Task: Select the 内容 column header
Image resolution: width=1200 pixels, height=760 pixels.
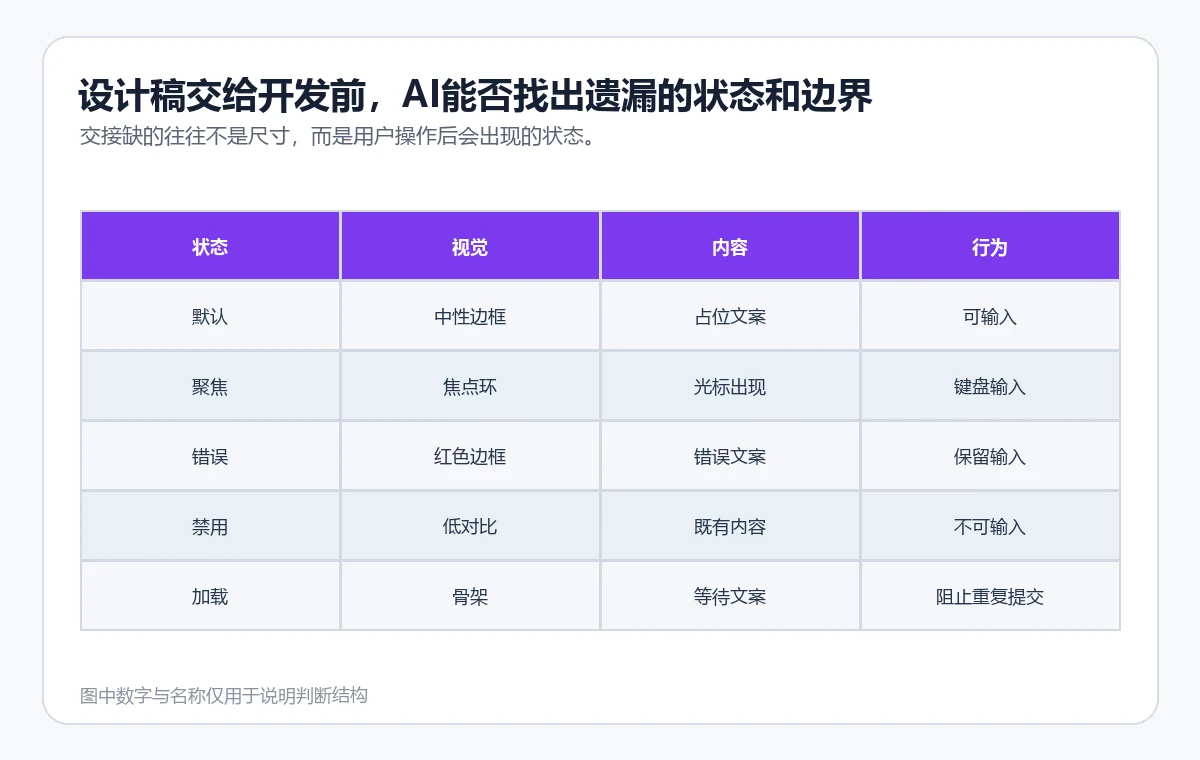Action: click(x=730, y=246)
